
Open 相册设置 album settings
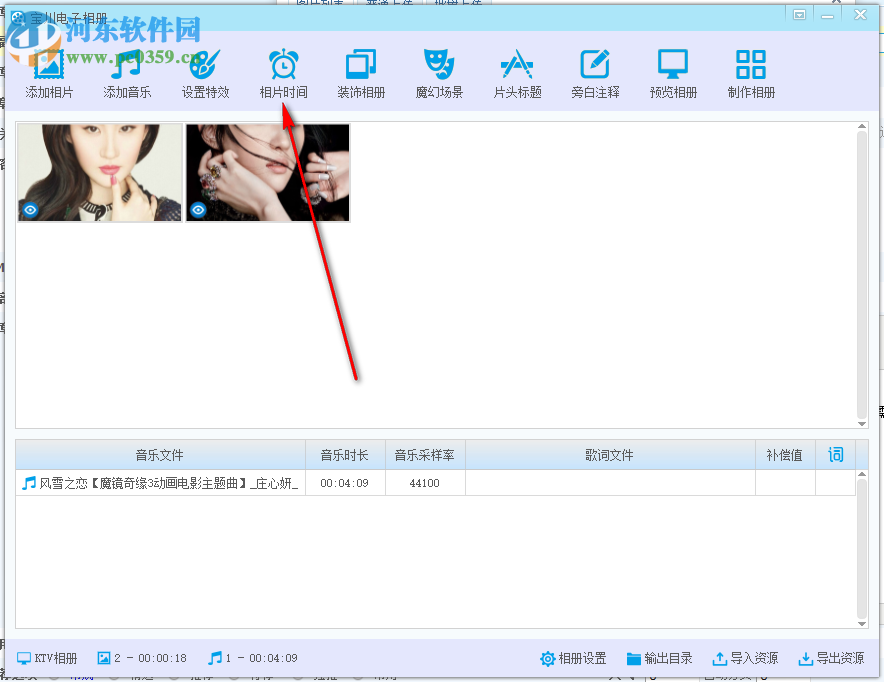pyautogui.click(x=573, y=658)
